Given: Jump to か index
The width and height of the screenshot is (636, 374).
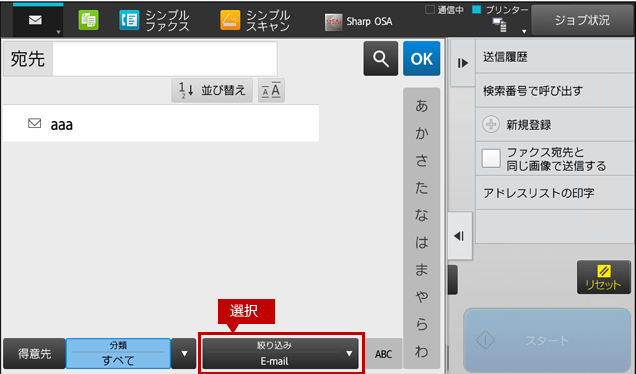Looking at the screenshot, I should click(x=421, y=133).
